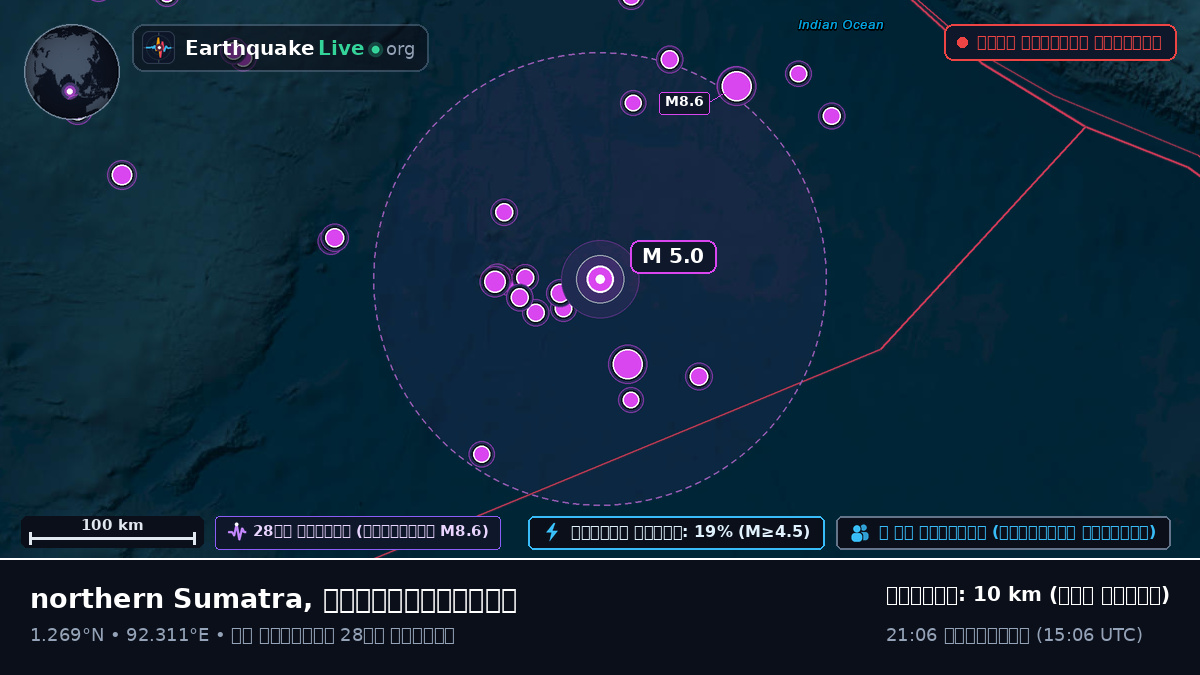Viewport: 1200px width, 675px height.
Task: Click the EarthquakeLive compass logo icon
Action: point(159,48)
